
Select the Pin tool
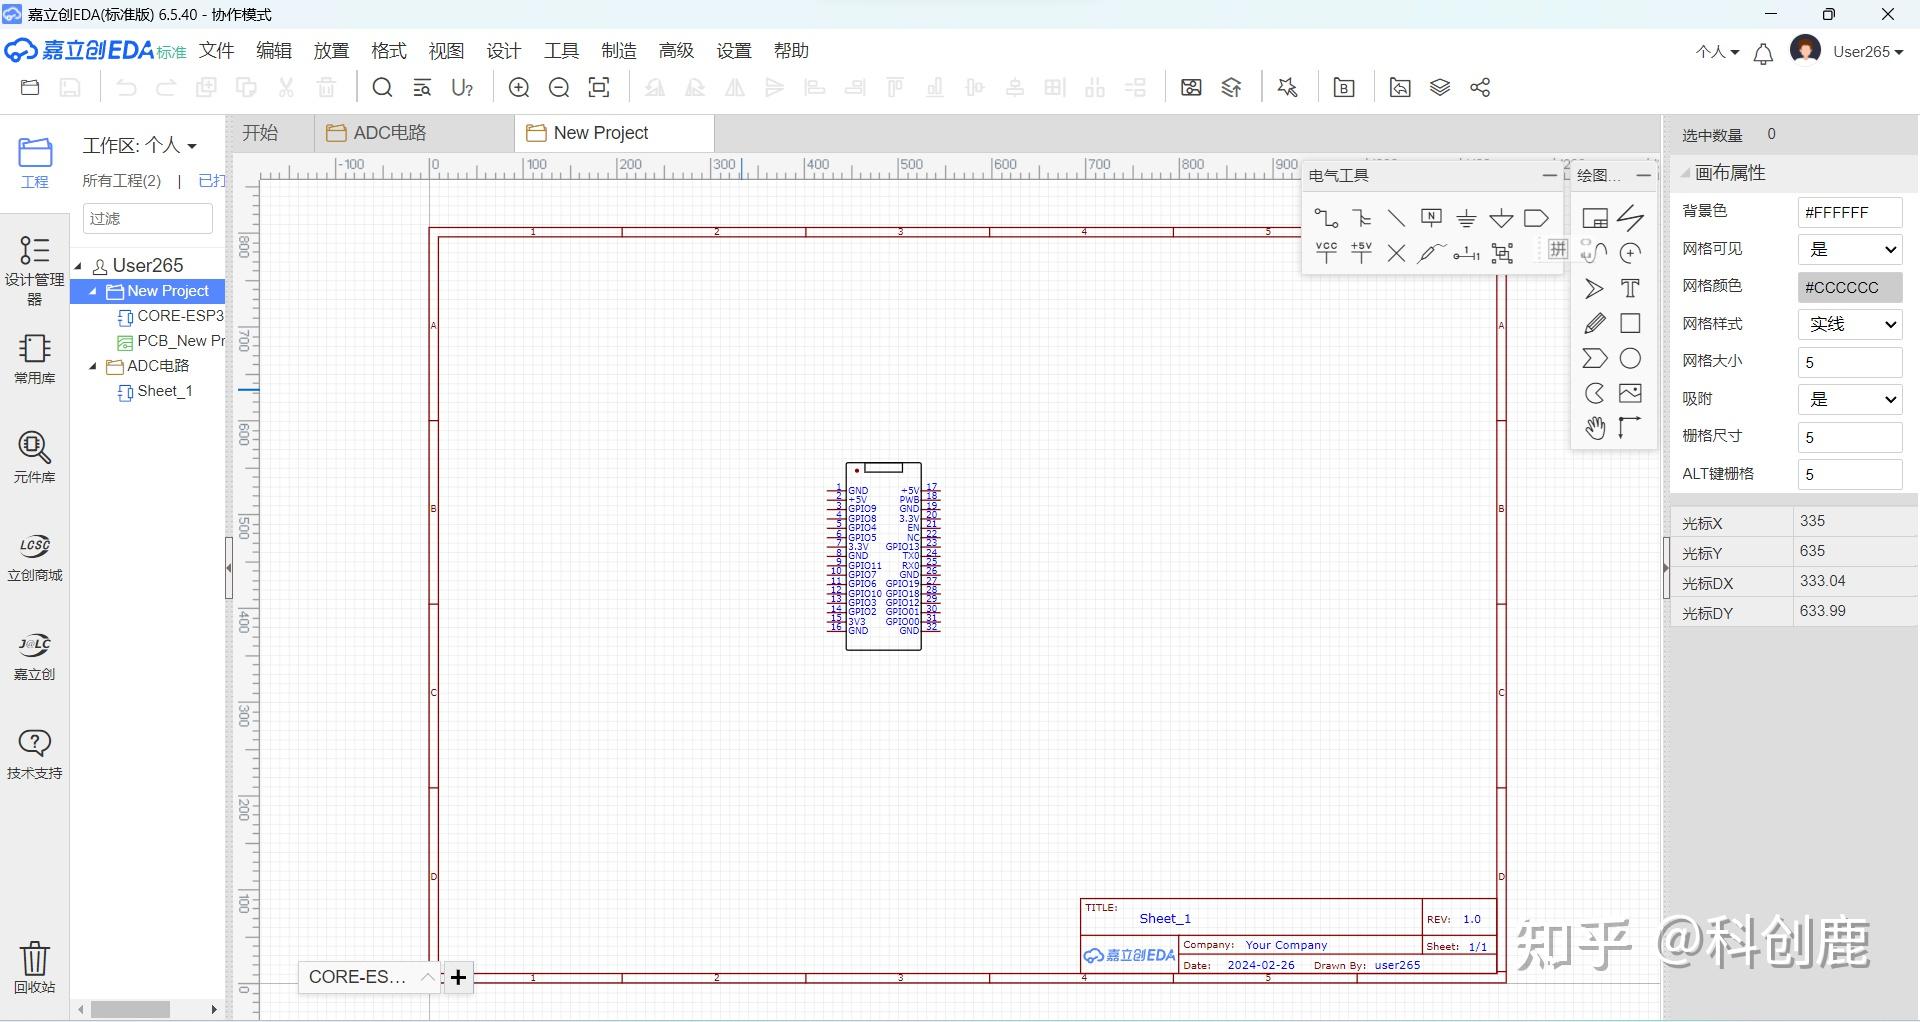[x=1466, y=253]
